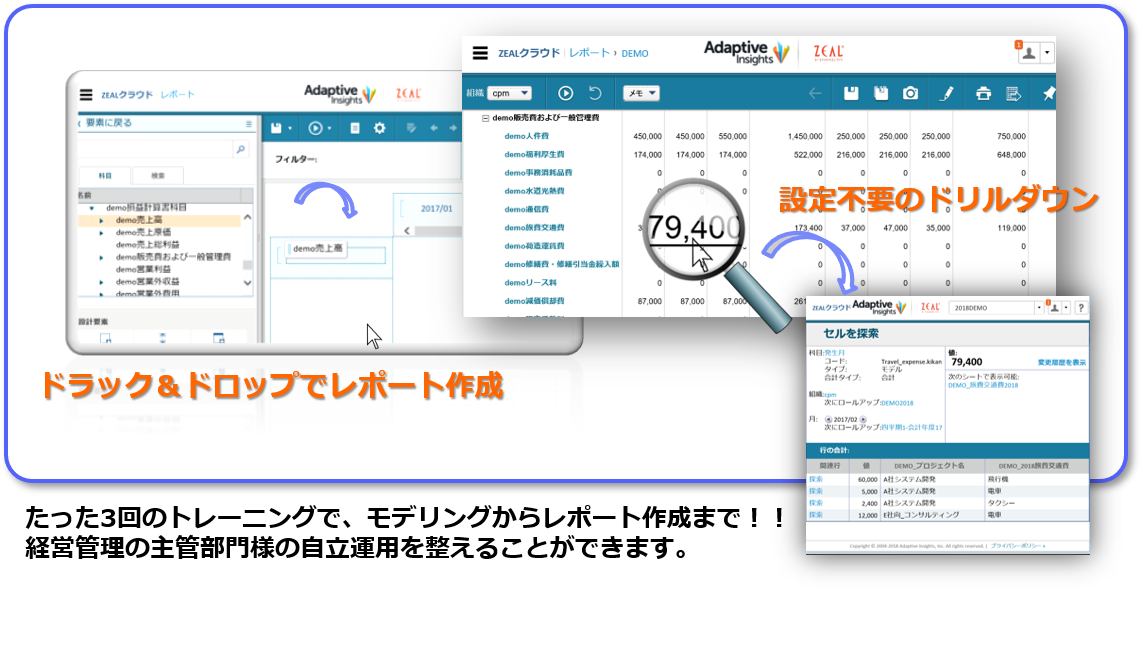Select demo営業利益 in the element tree
This screenshot has width=1144, height=645.
[x=143, y=269]
